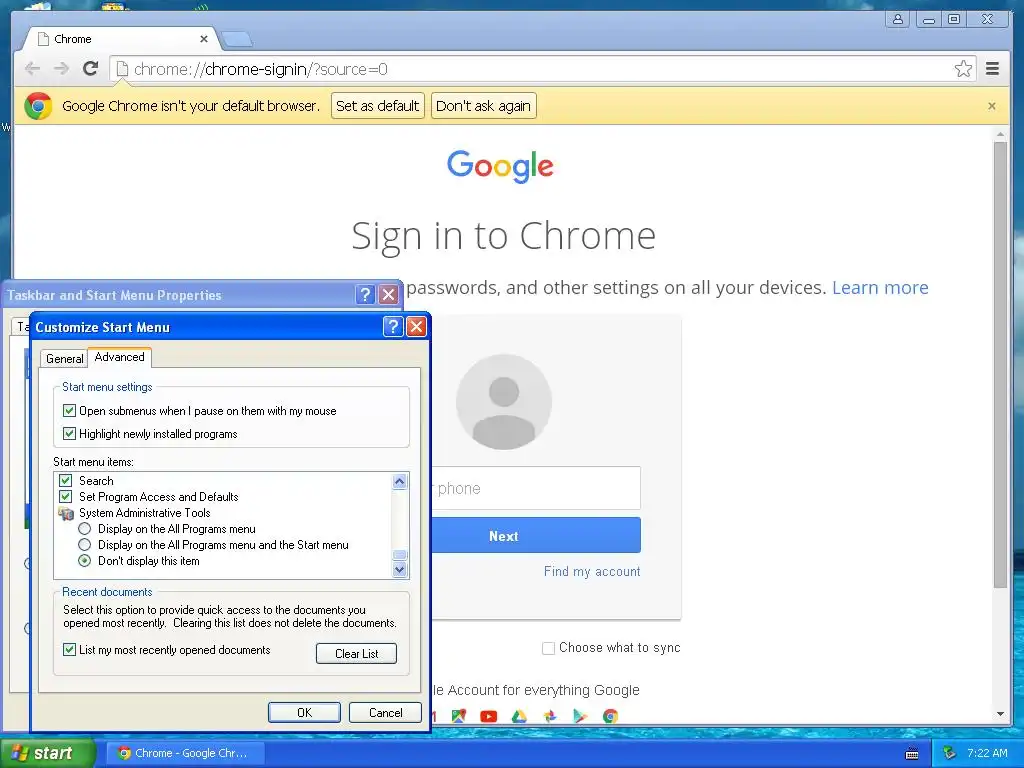Close the Taskbar and Start Menu Properties window
This screenshot has width=1024, height=768.
click(x=389, y=295)
